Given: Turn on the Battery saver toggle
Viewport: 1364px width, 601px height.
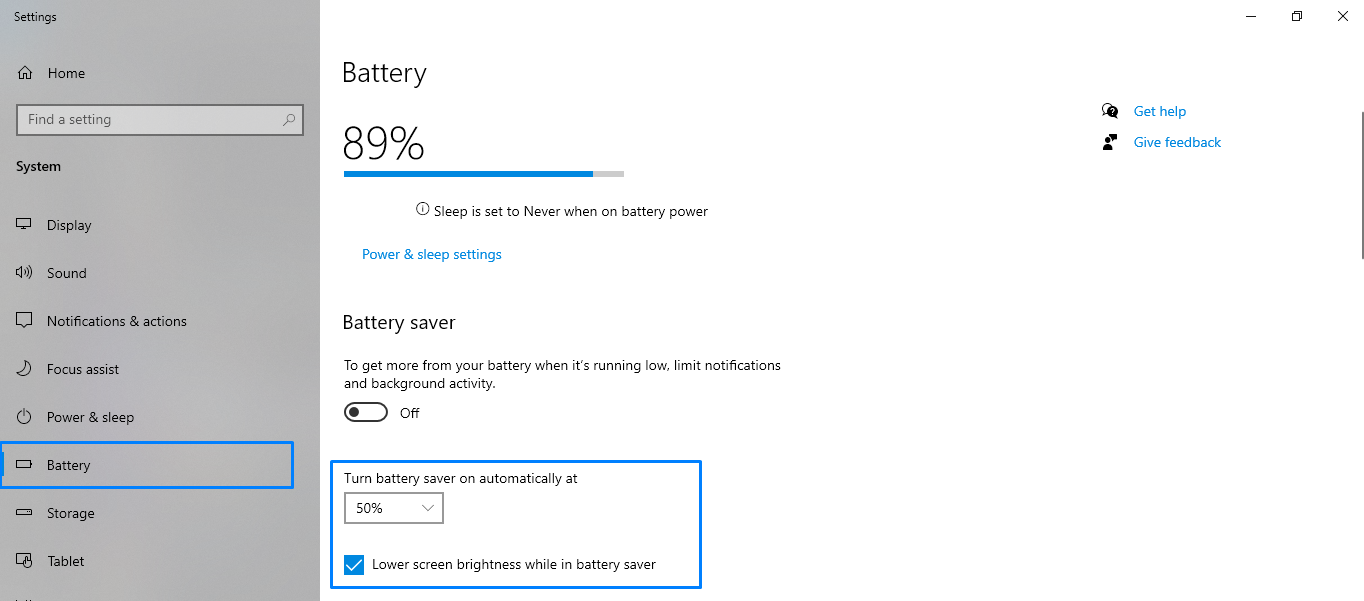Looking at the screenshot, I should click(366, 413).
